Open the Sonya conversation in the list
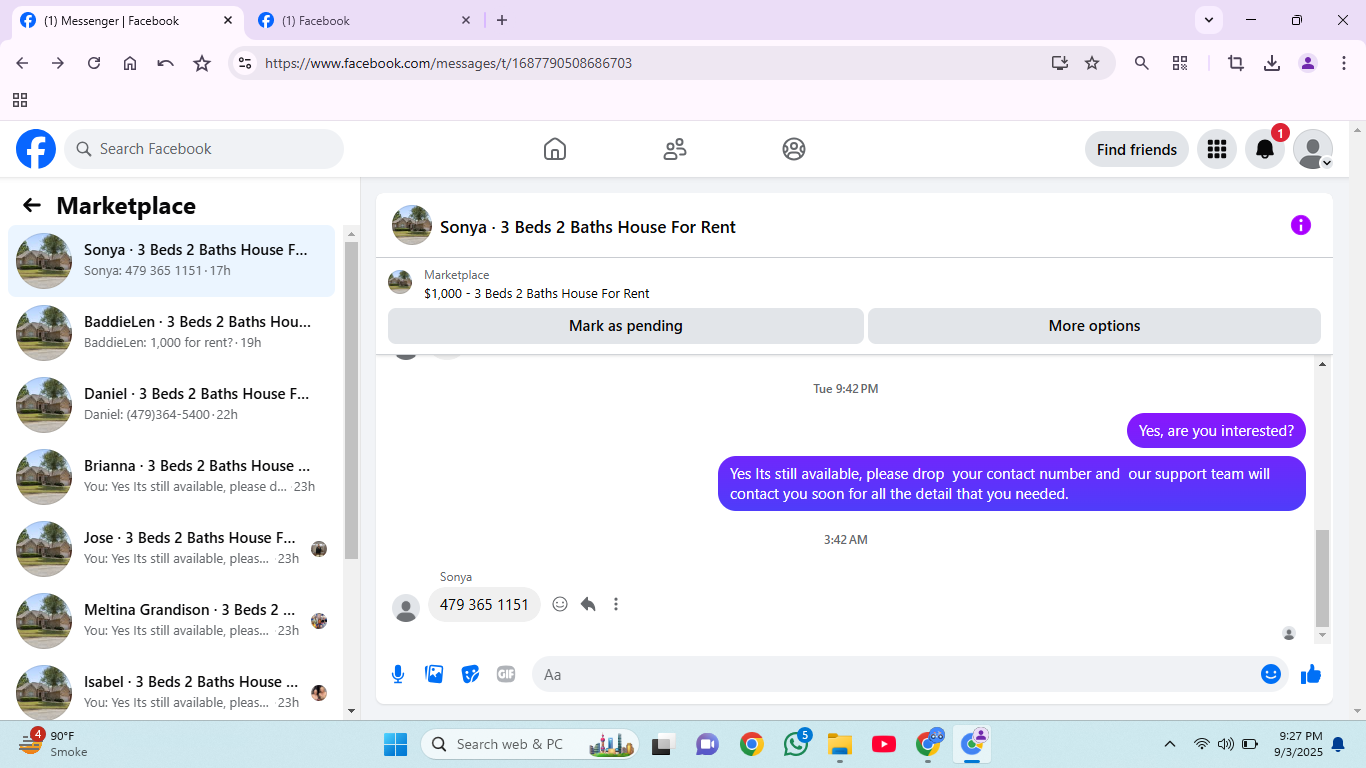 pyautogui.click(x=172, y=261)
